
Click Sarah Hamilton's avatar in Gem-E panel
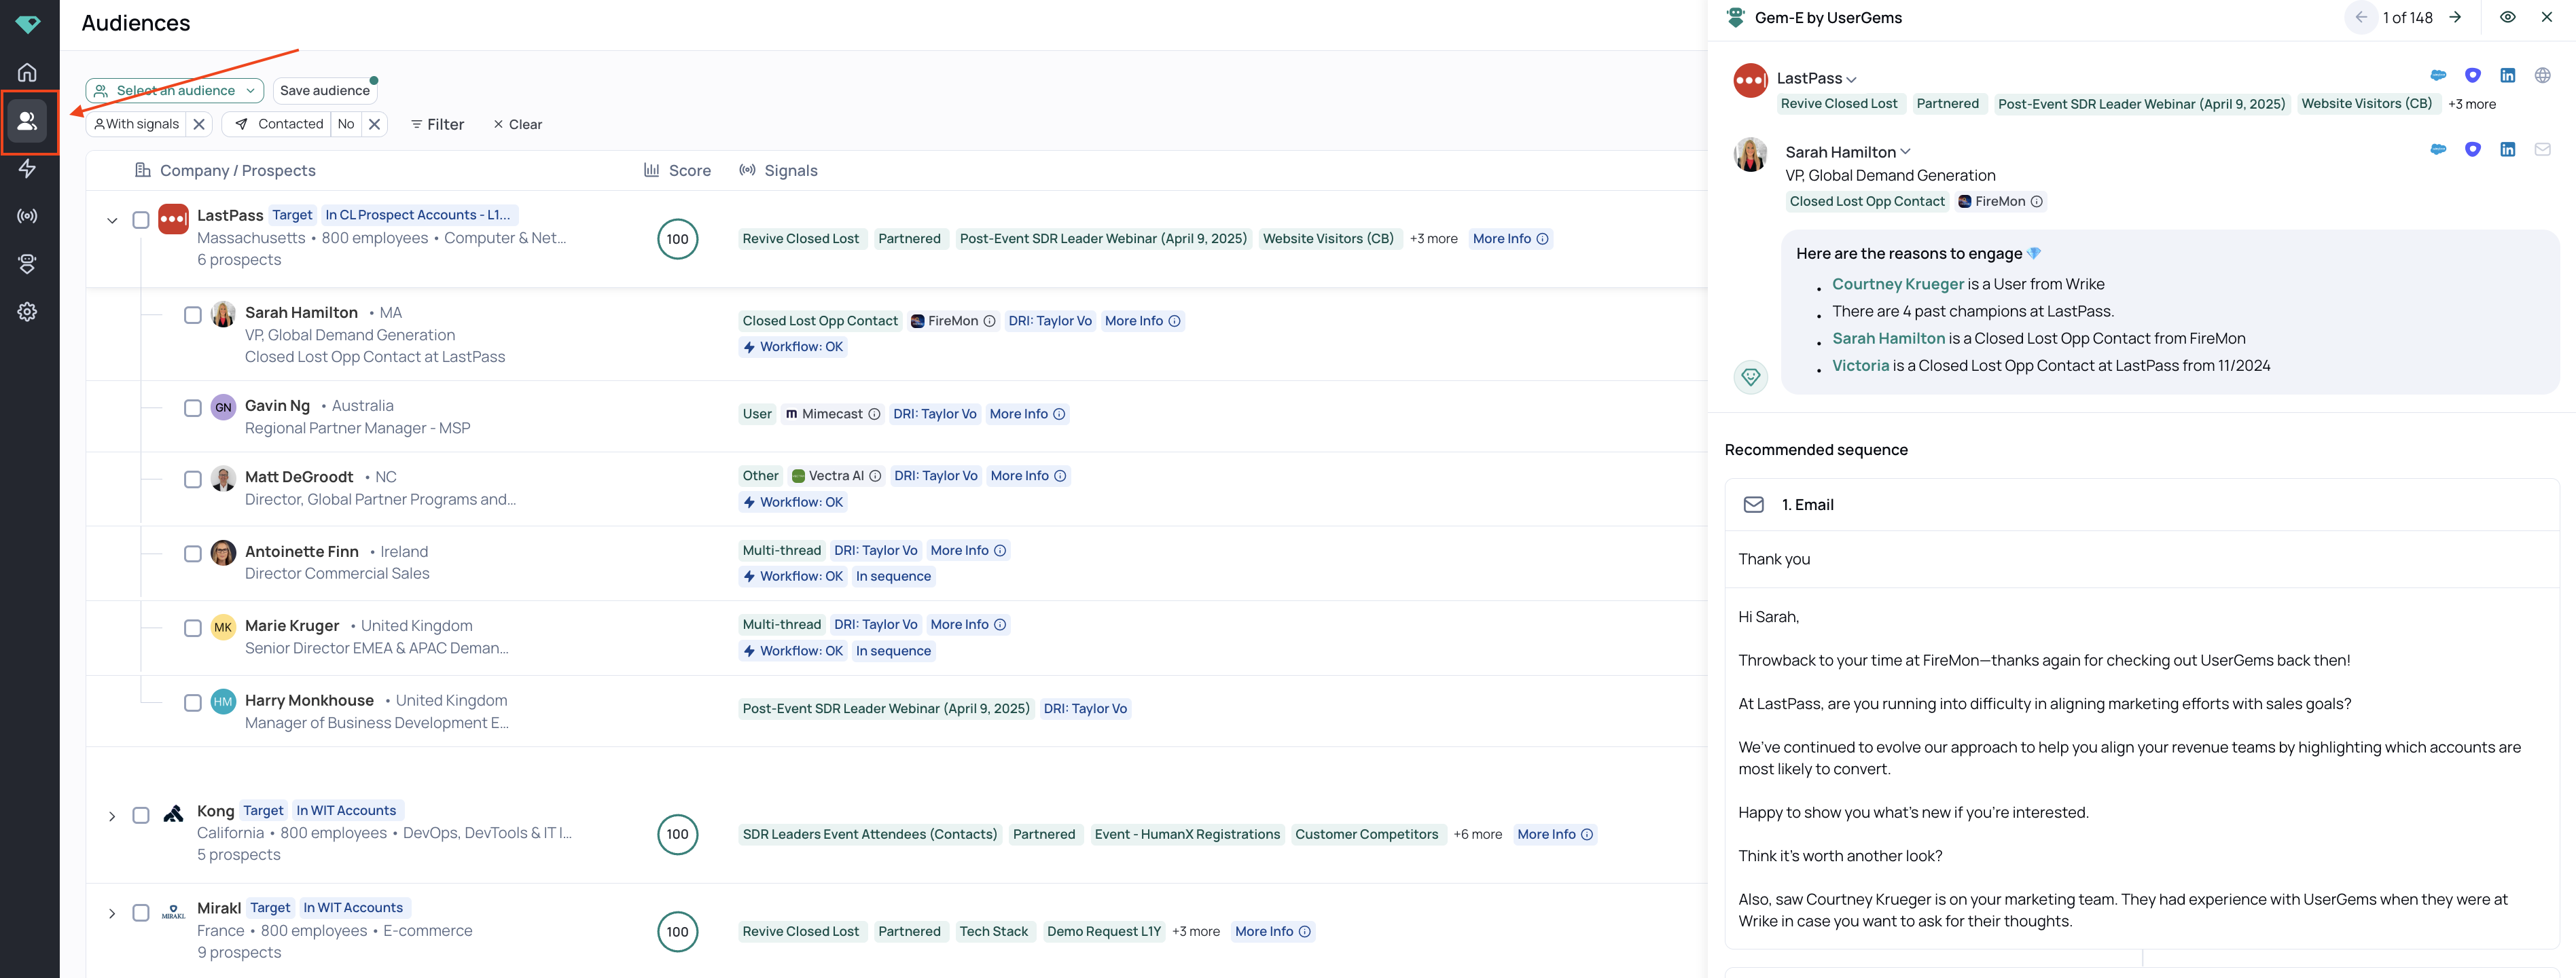tap(1750, 154)
